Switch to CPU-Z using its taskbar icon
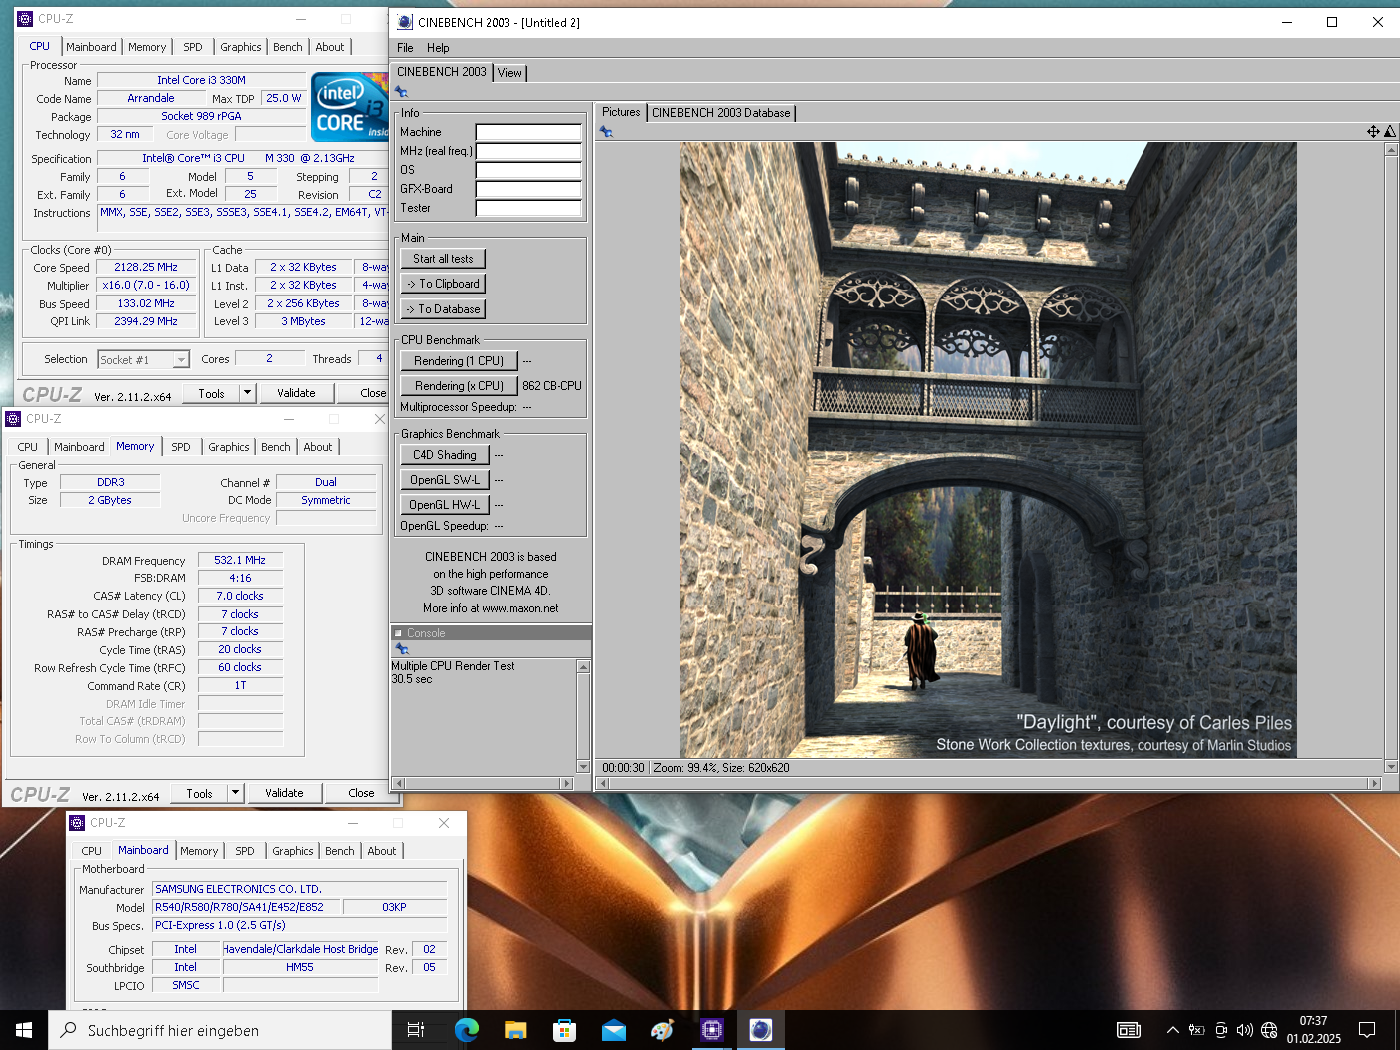The image size is (1400, 1050). point(711,1030)
